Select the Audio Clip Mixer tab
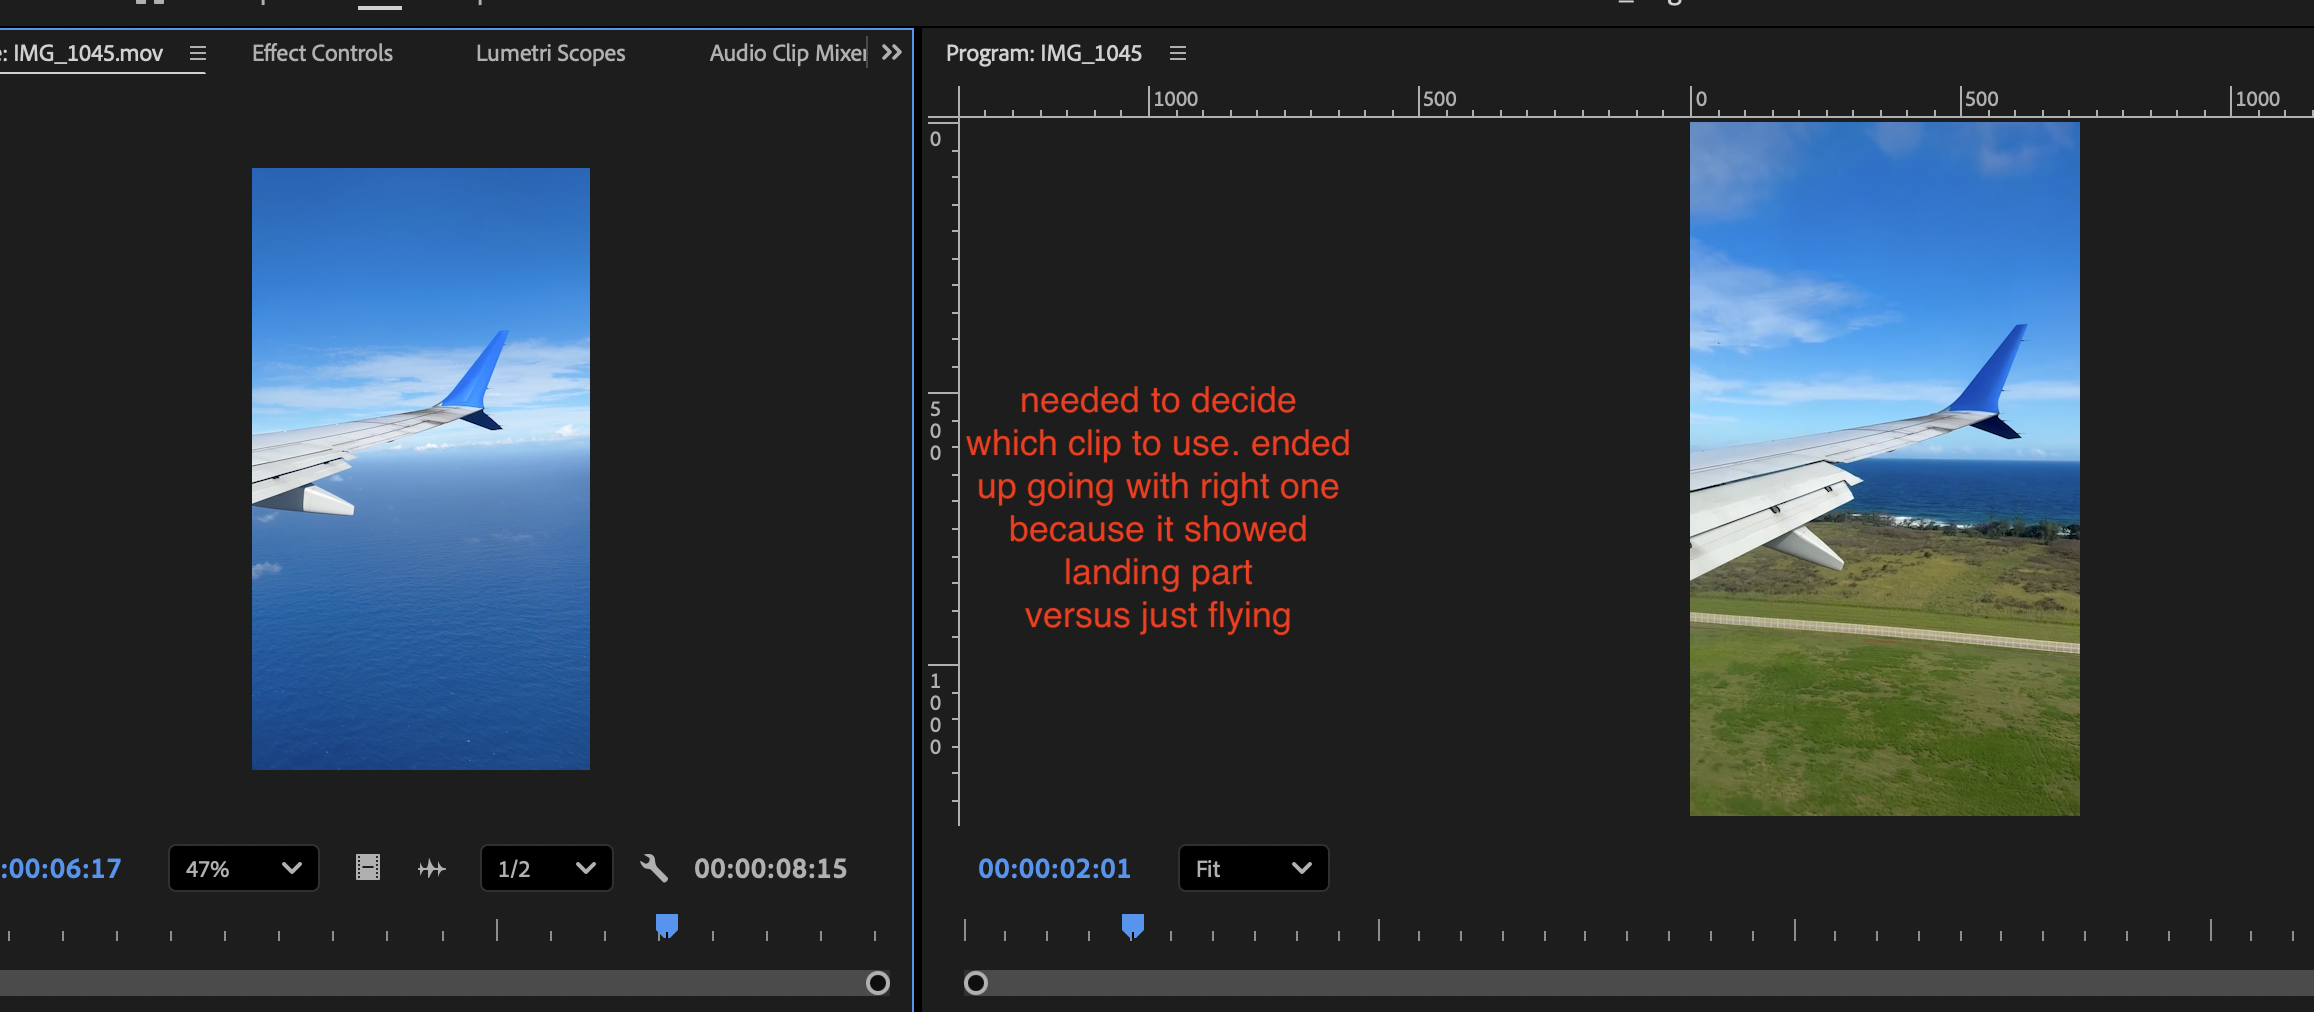The width and height of the screenshot is (2314, 1012). tap(787, 53)
